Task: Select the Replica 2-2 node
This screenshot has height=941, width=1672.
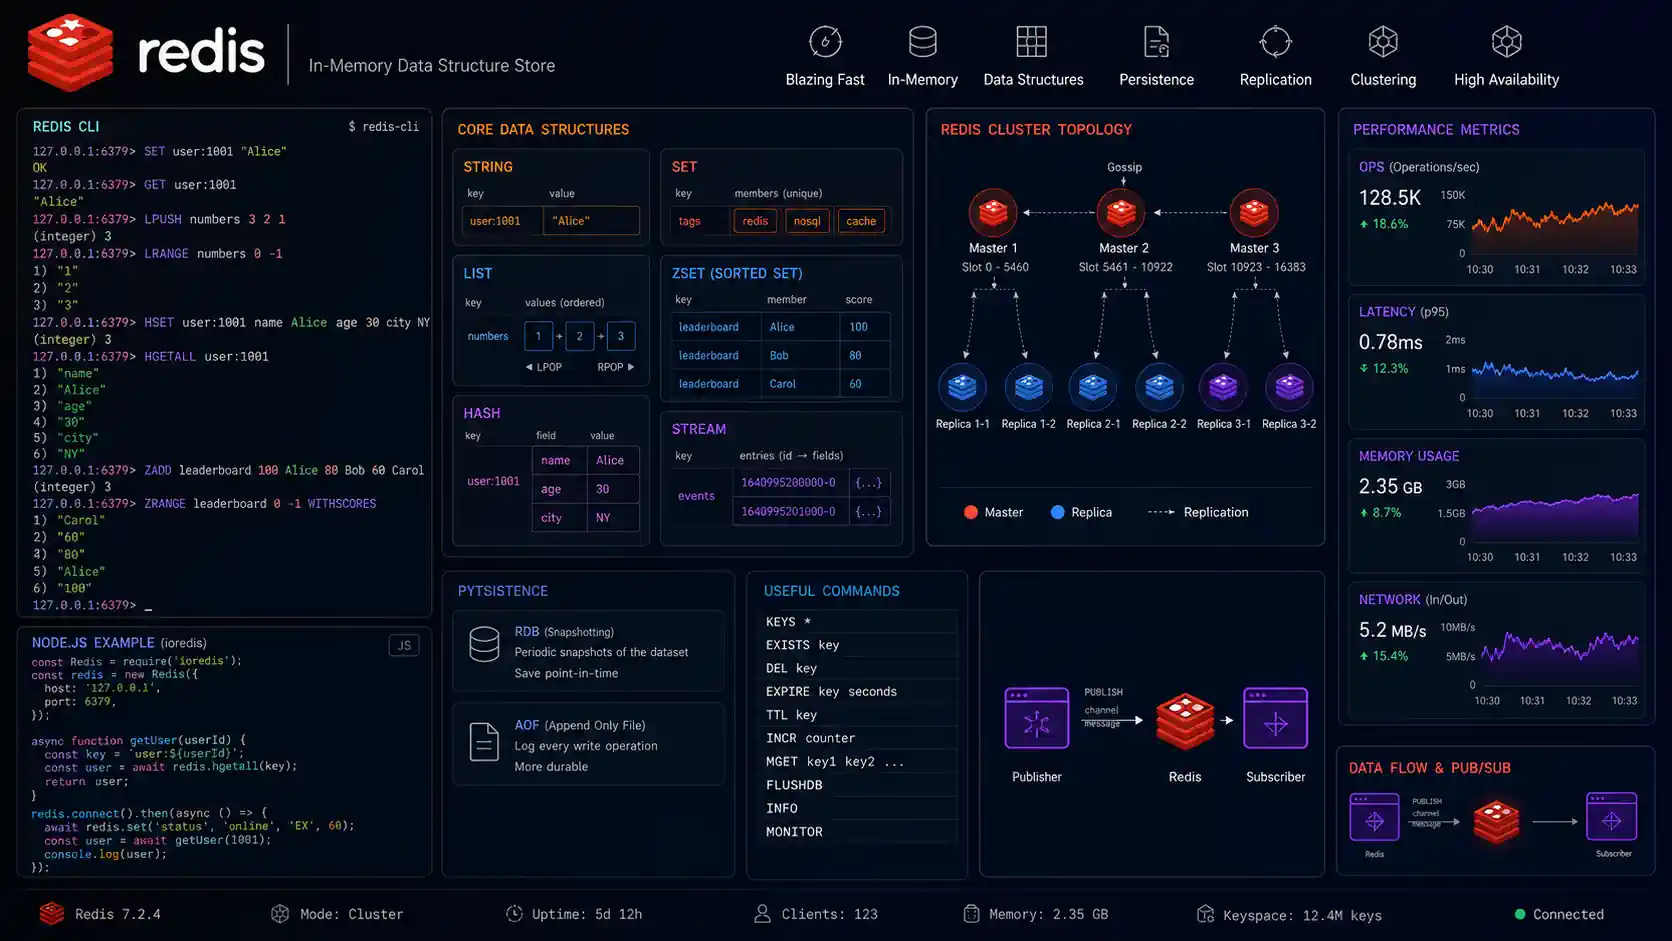Action: coord(1159,387)
